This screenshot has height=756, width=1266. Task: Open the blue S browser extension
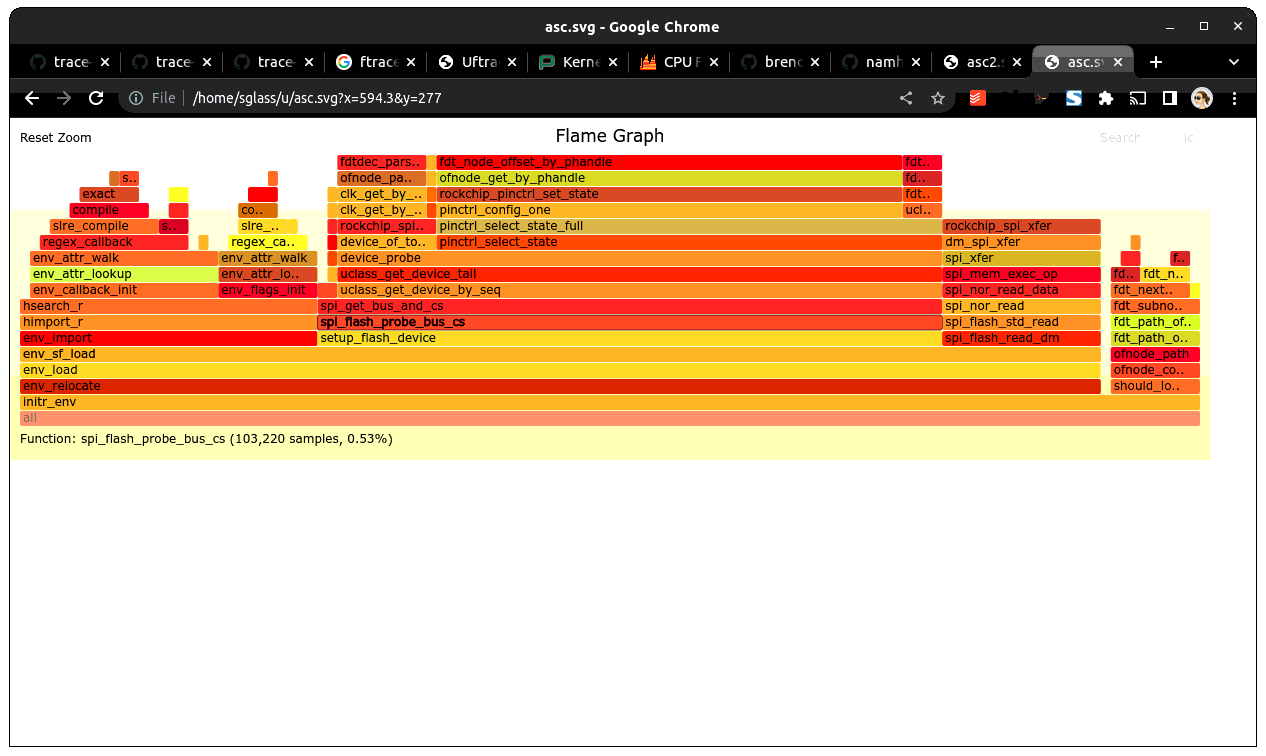click(x=1073, y=98)
